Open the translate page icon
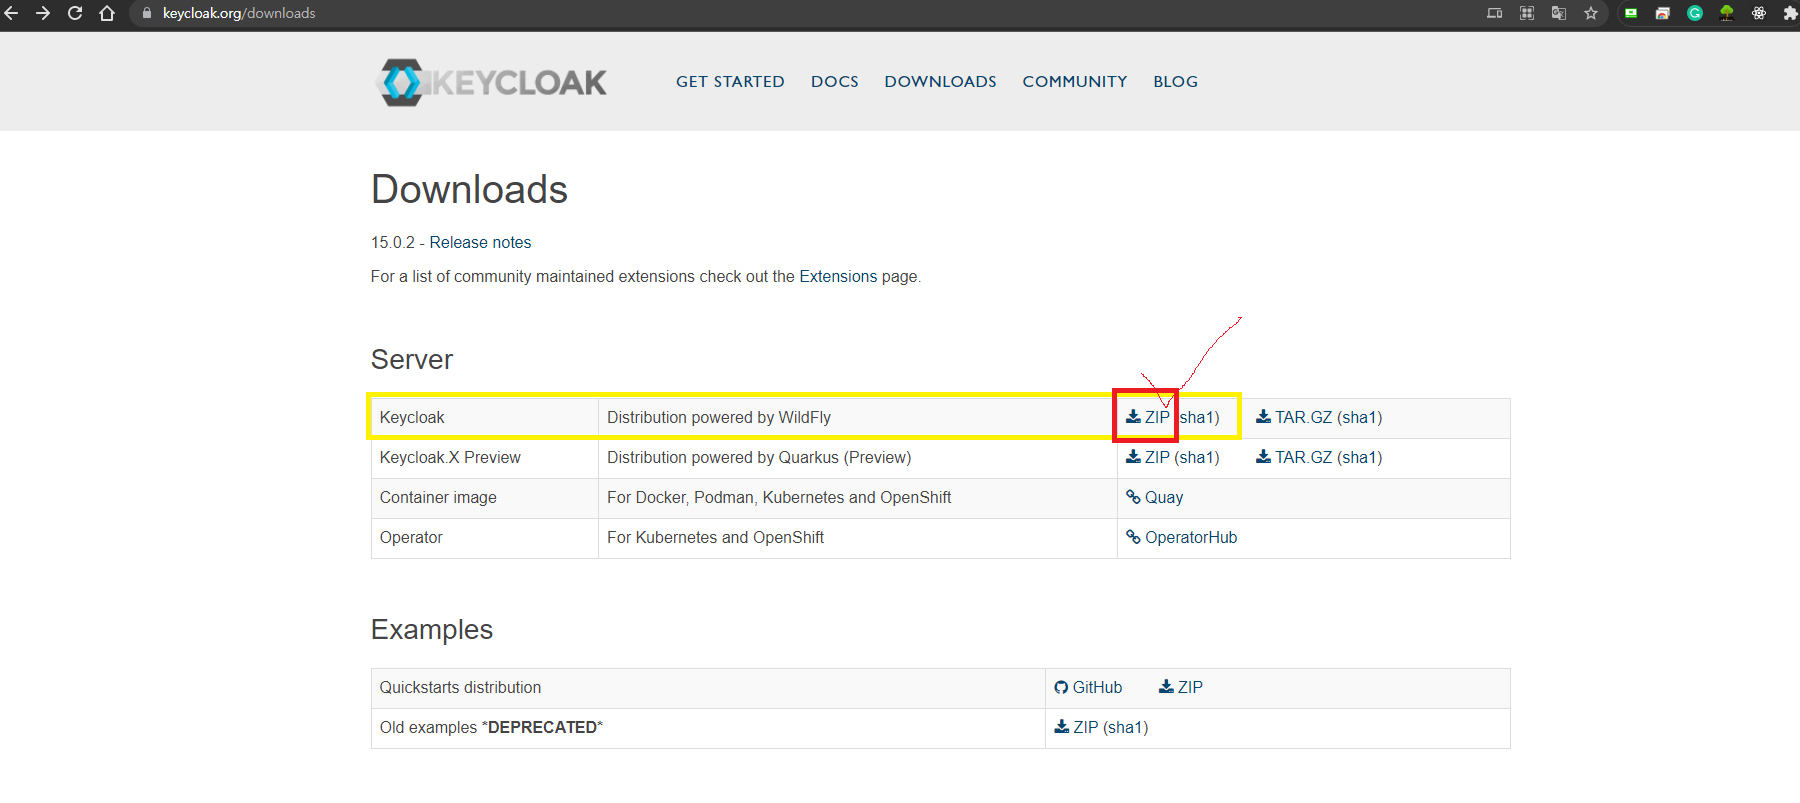The height and width of the screenshot is (803, 1800). 1559,13
